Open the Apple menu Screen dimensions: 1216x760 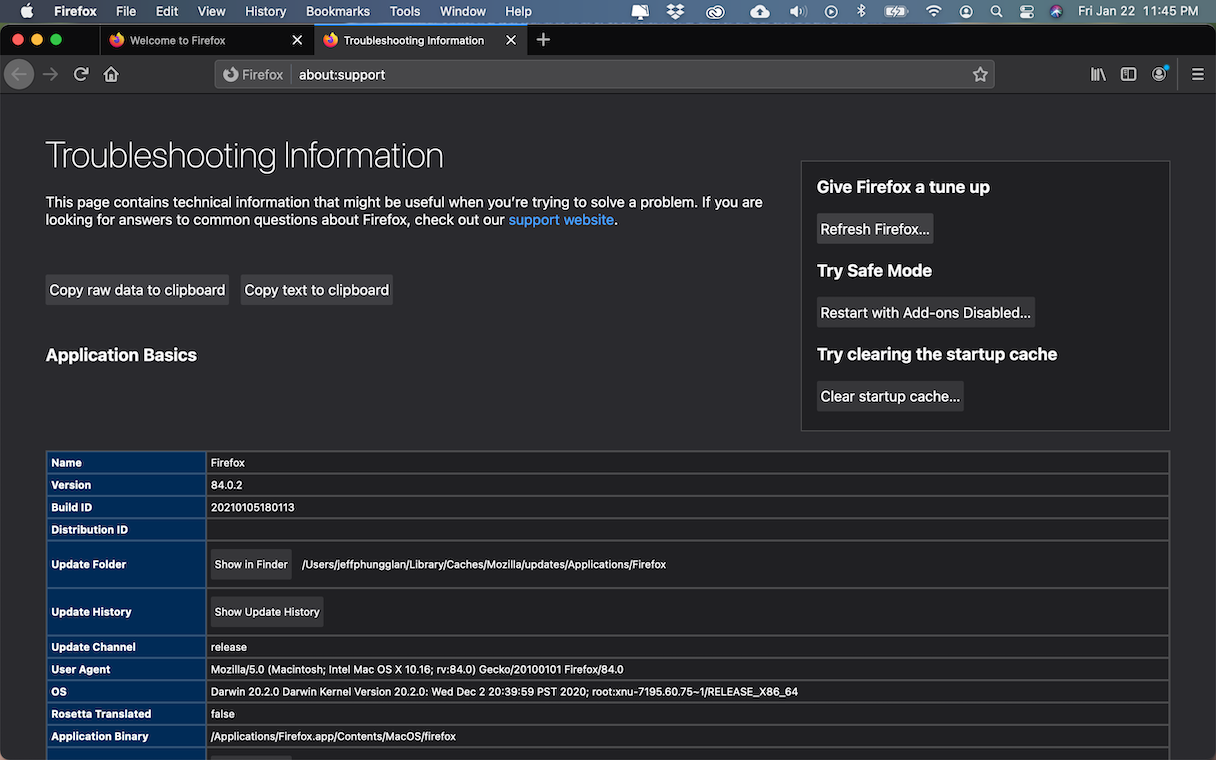[26, 11]
